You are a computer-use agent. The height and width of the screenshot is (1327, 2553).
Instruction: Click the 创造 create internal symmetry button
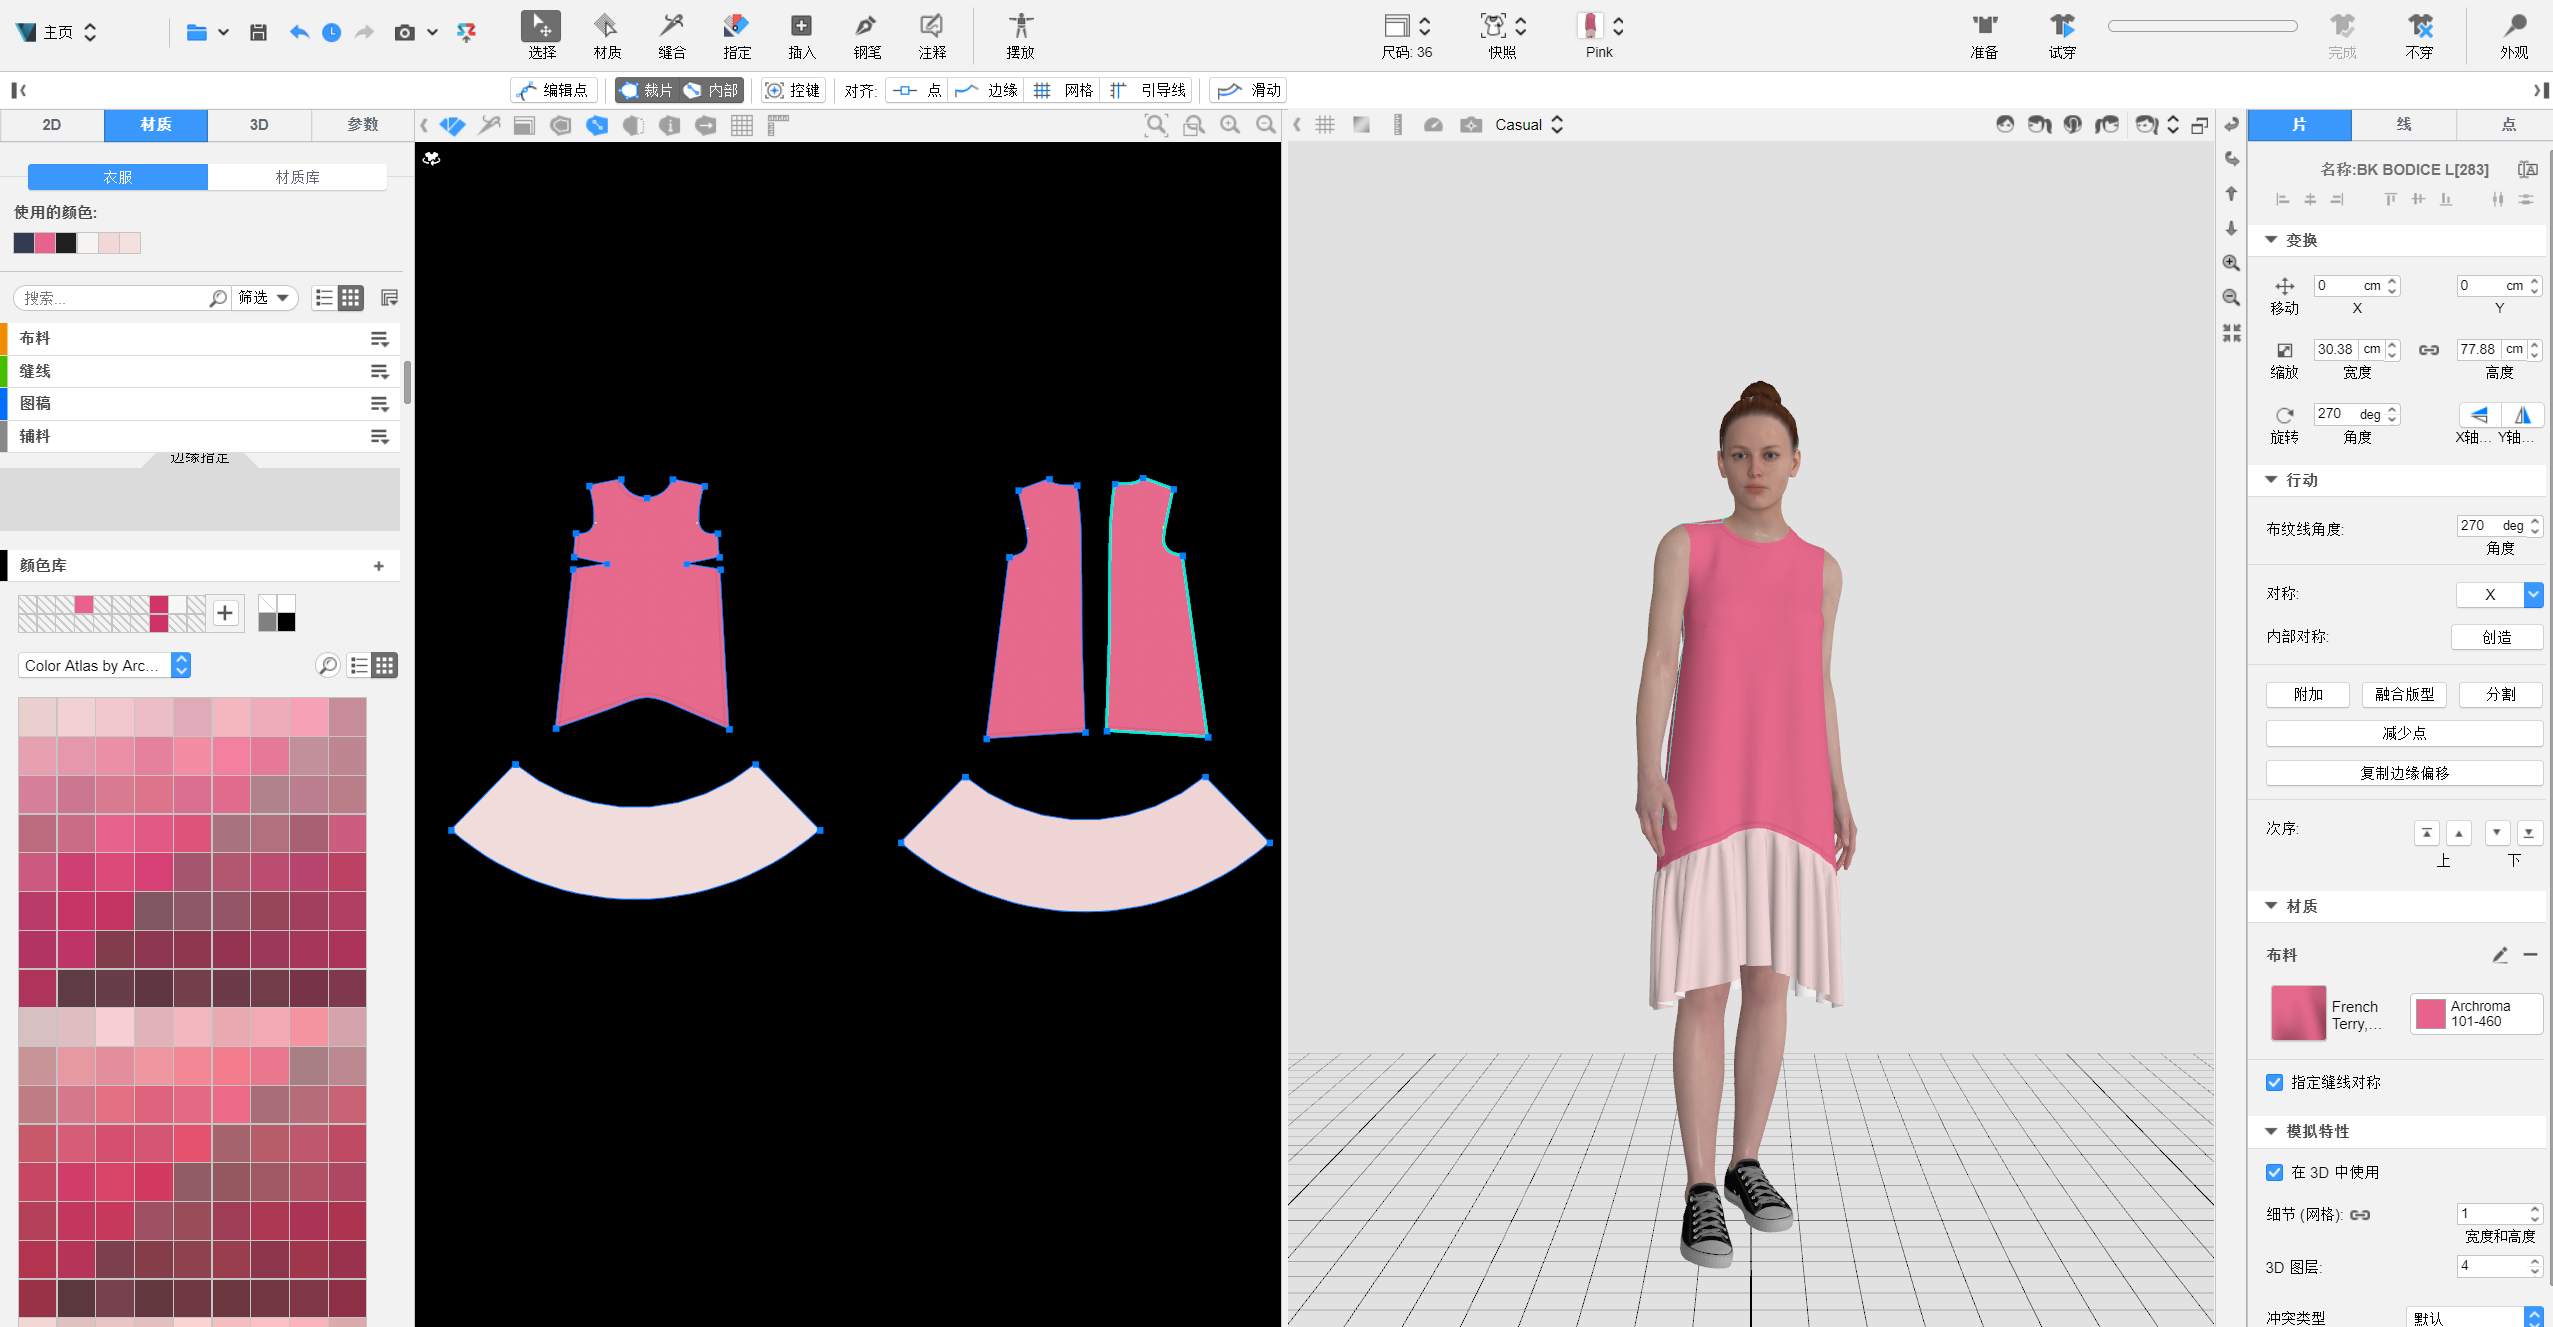pyautogui.click(x=2497, y=637)
